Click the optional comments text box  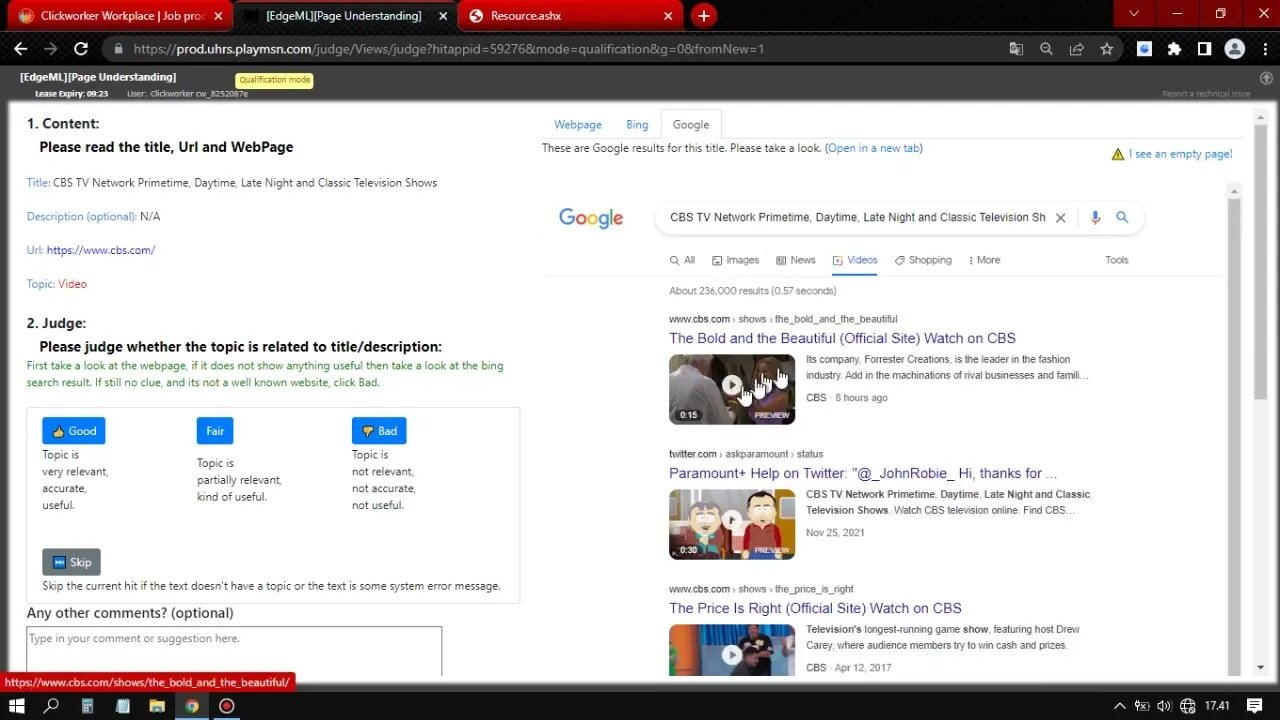(x=234, y=651)
